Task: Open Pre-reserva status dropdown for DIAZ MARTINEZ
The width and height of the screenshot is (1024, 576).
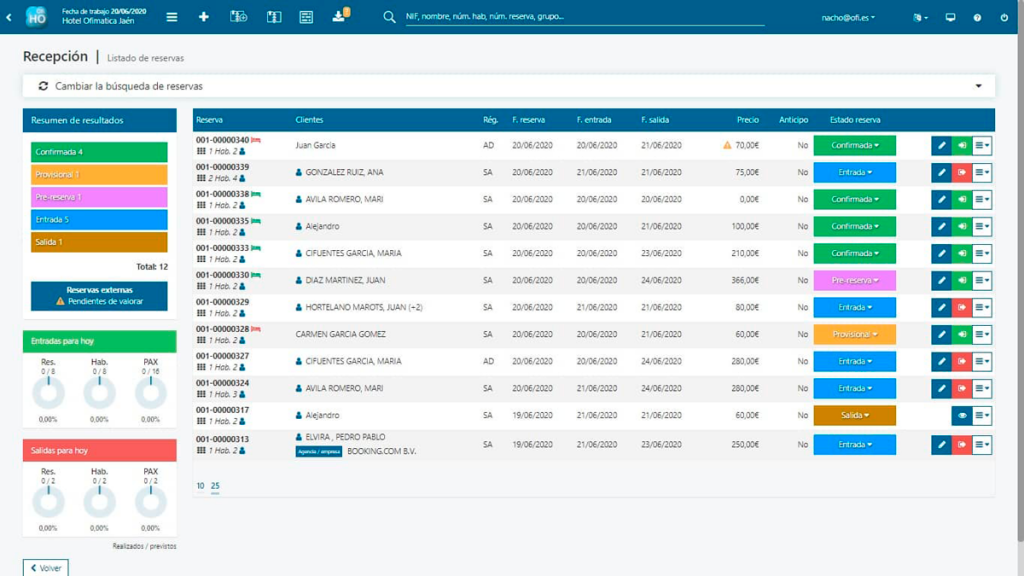Action: (854, 281)
